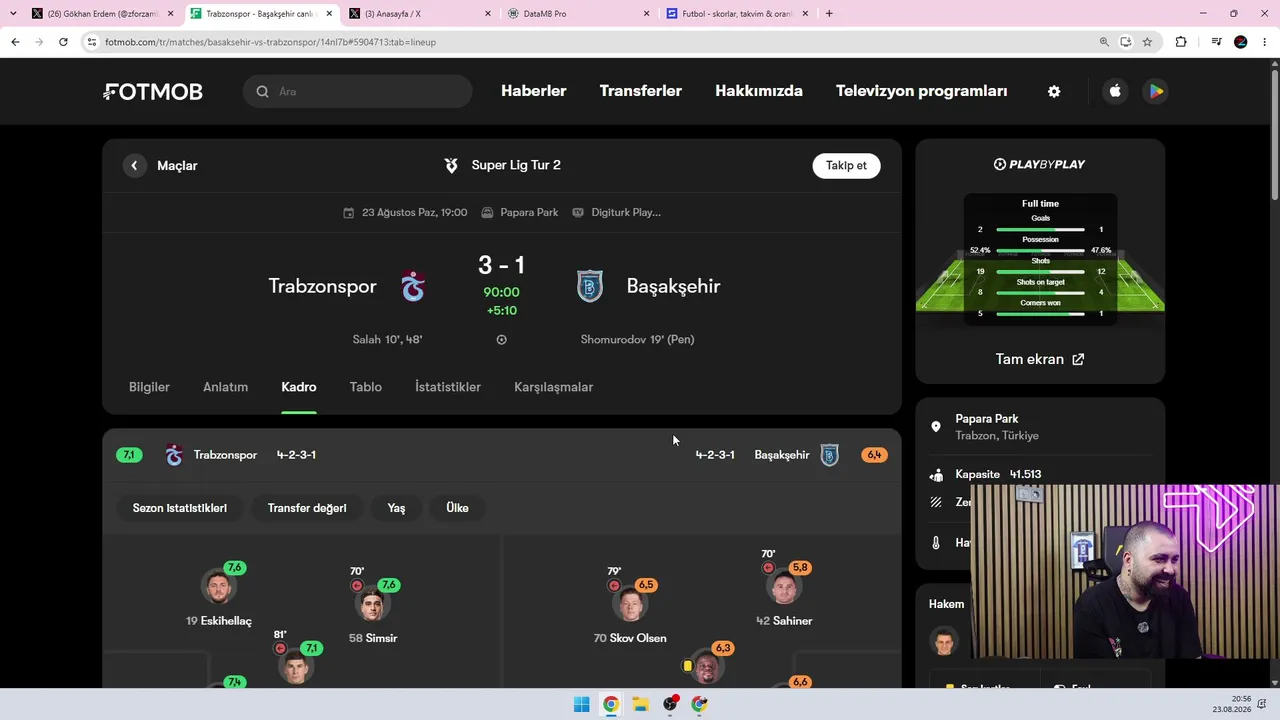Image resolution: width=1280 pixels, height=720 pixels.
Task: Click the Takip et button
Action: (846, 165)
